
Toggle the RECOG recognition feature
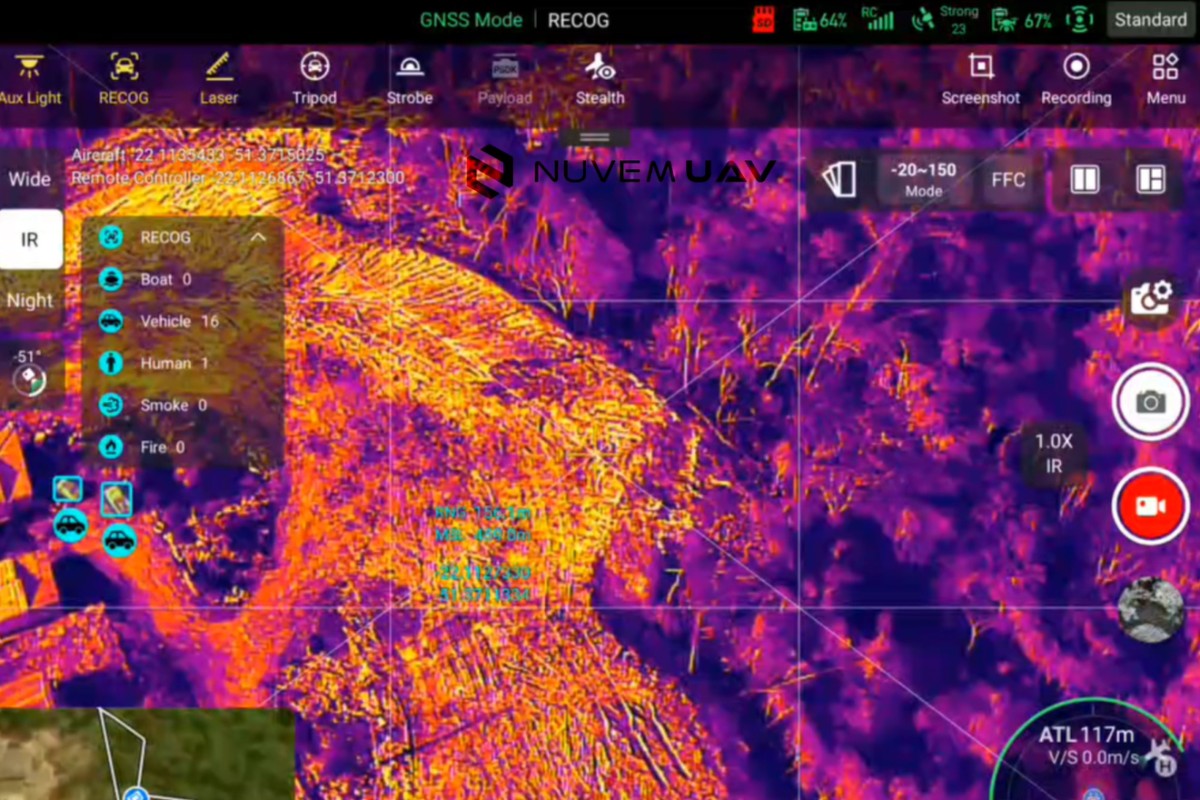(x=124, y=79)
